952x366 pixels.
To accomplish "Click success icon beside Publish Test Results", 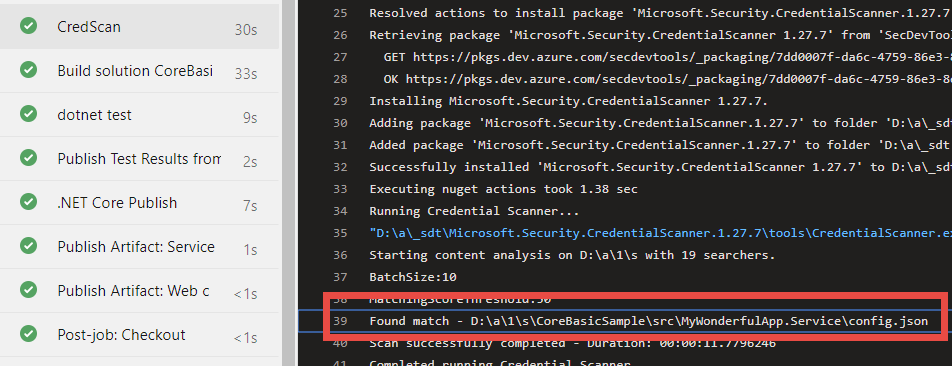I will [28, 158].
